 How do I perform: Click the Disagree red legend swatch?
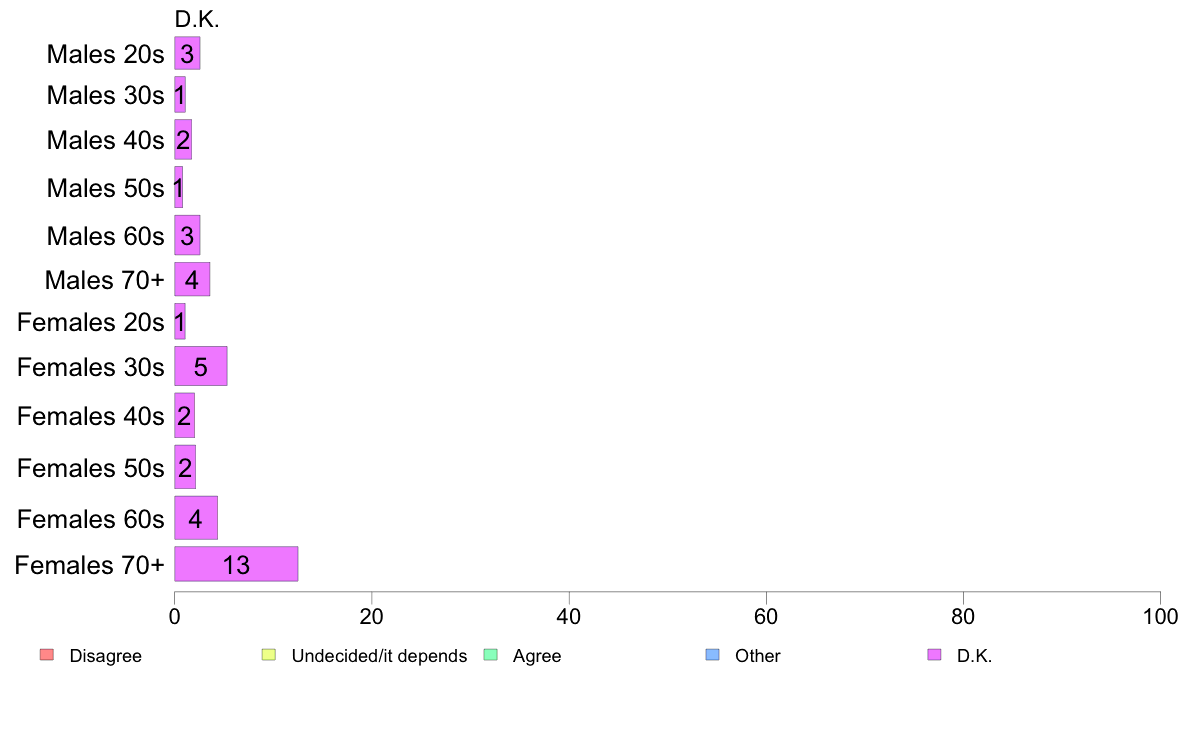pos(47,654)
